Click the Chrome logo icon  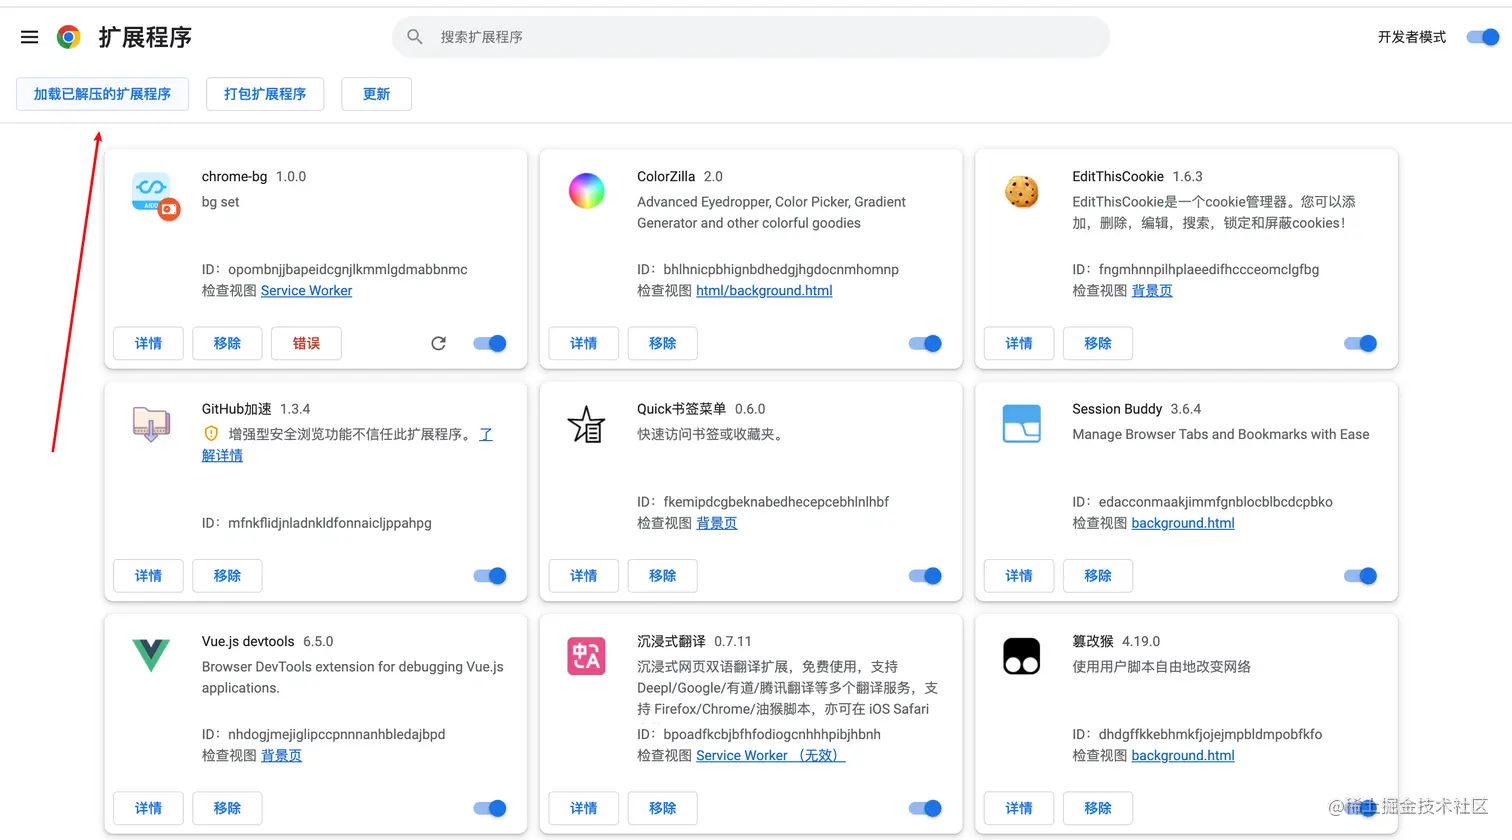pyautogui.click(x=68, y=37)
